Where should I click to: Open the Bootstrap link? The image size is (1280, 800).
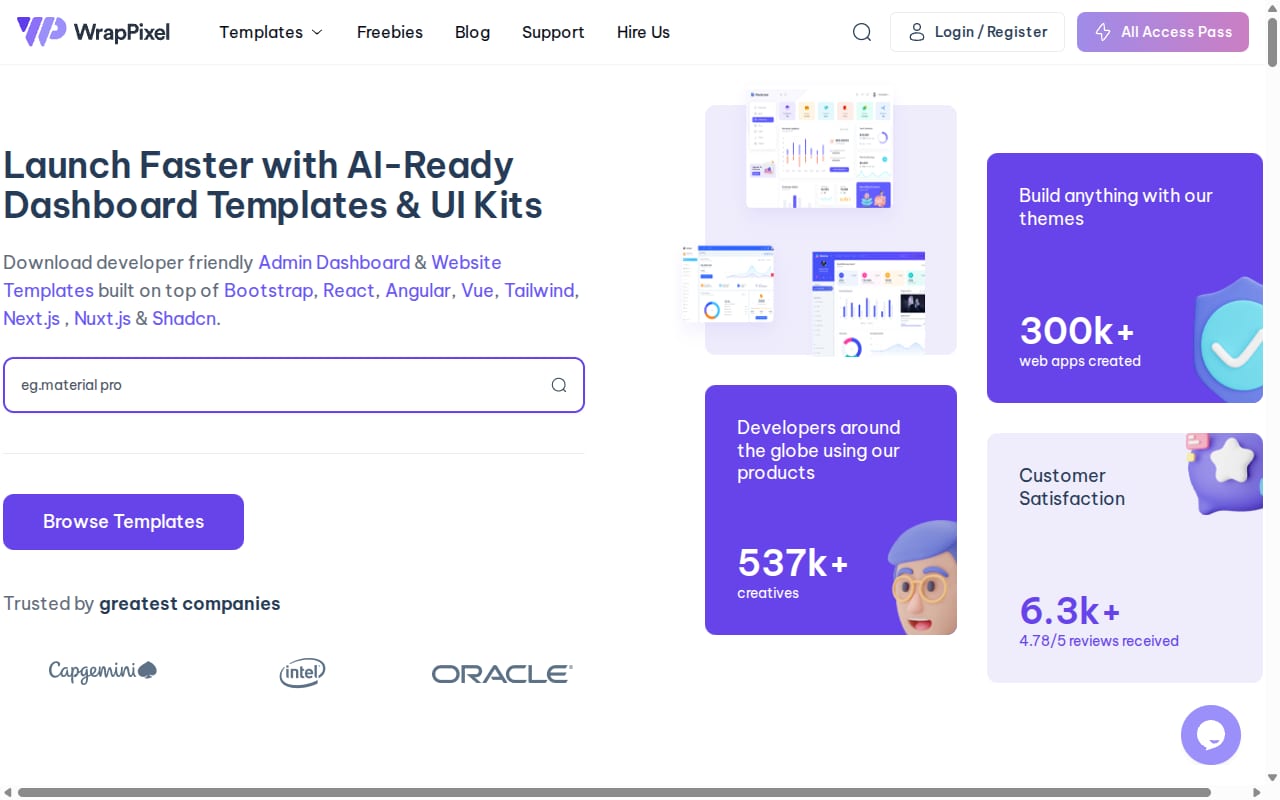coord(269,290)
